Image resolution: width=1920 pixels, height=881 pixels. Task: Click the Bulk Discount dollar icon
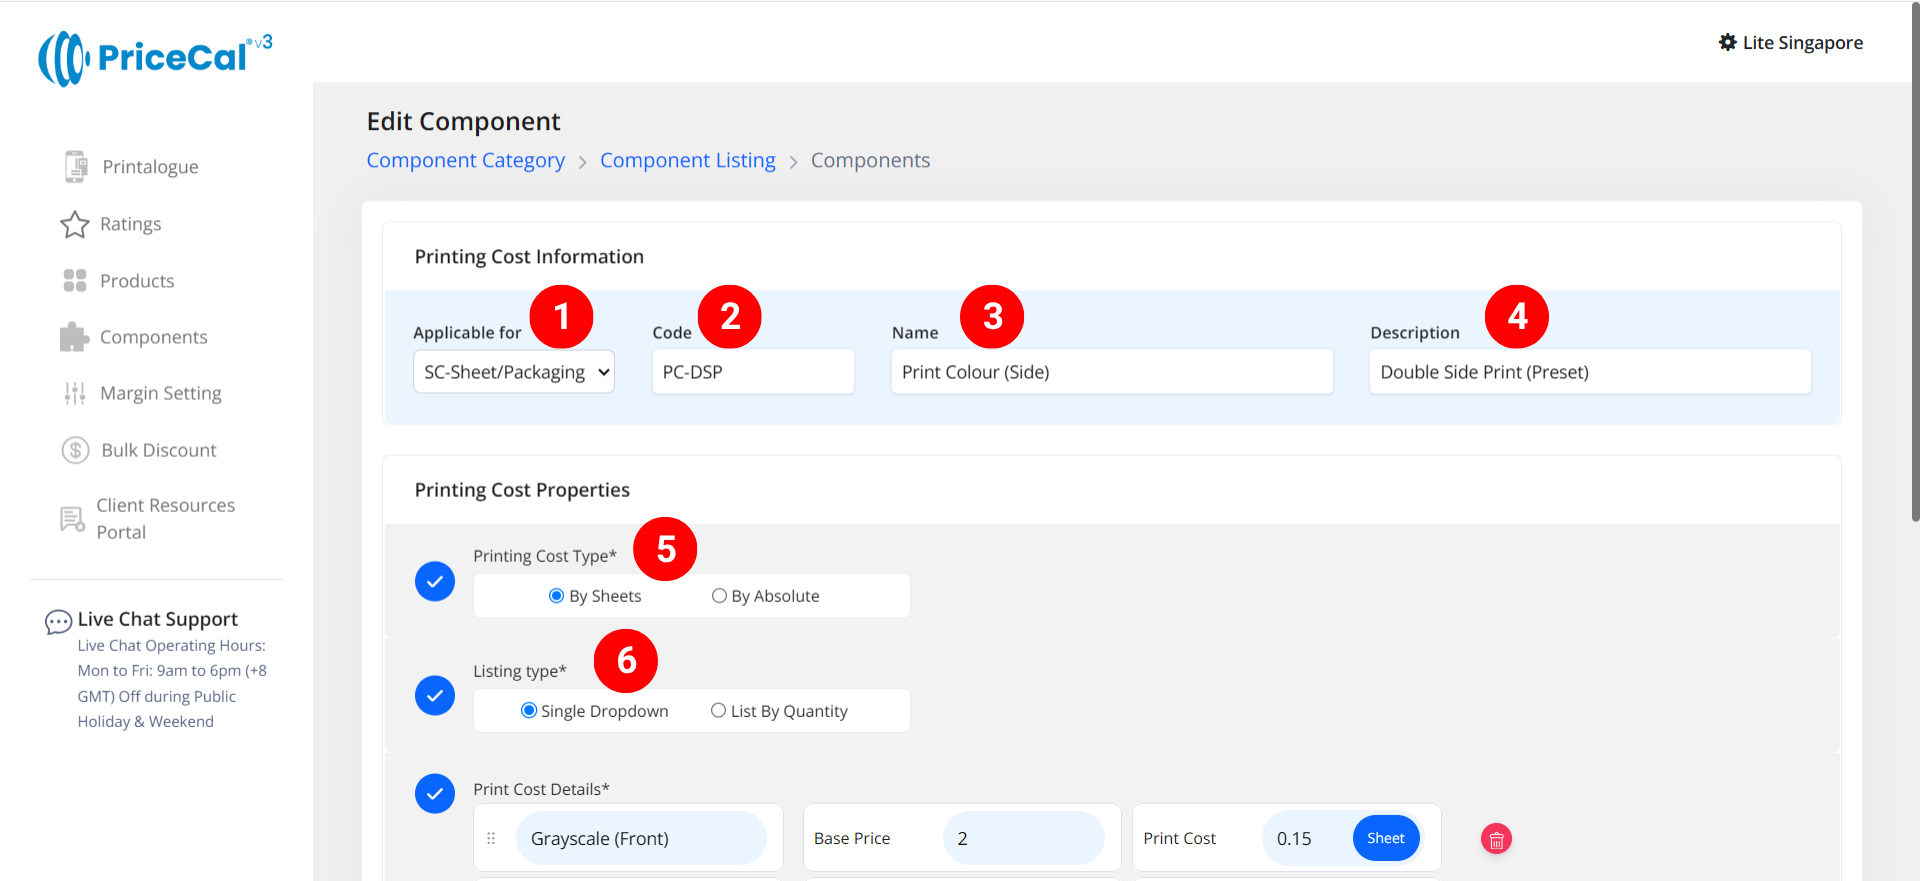pos(75,450)
